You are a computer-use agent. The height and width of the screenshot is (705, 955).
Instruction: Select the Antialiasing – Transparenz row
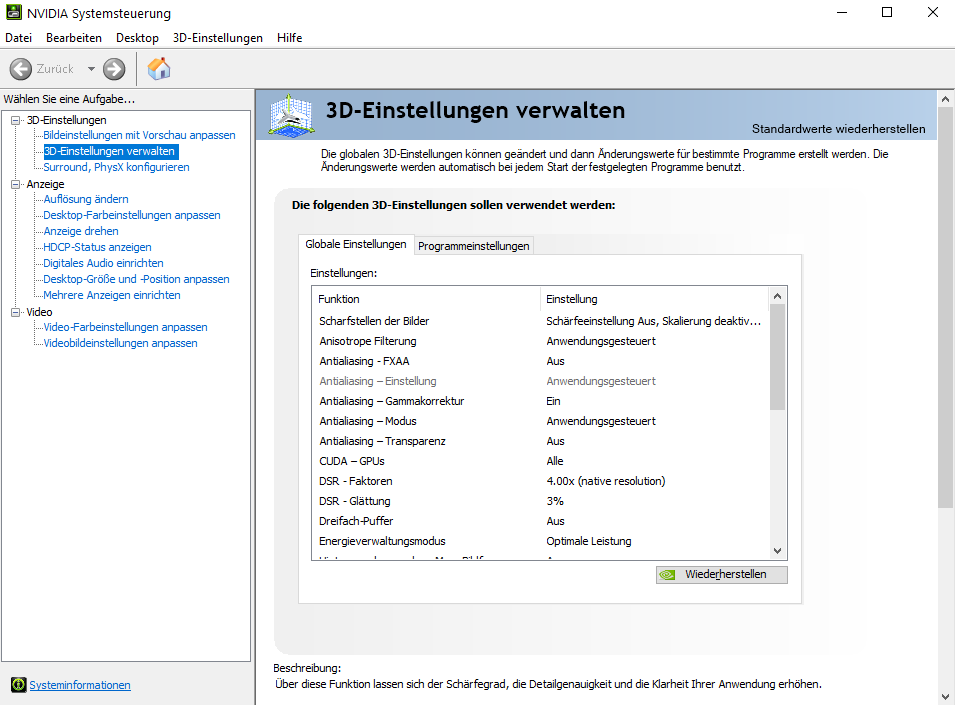point(540,441)
